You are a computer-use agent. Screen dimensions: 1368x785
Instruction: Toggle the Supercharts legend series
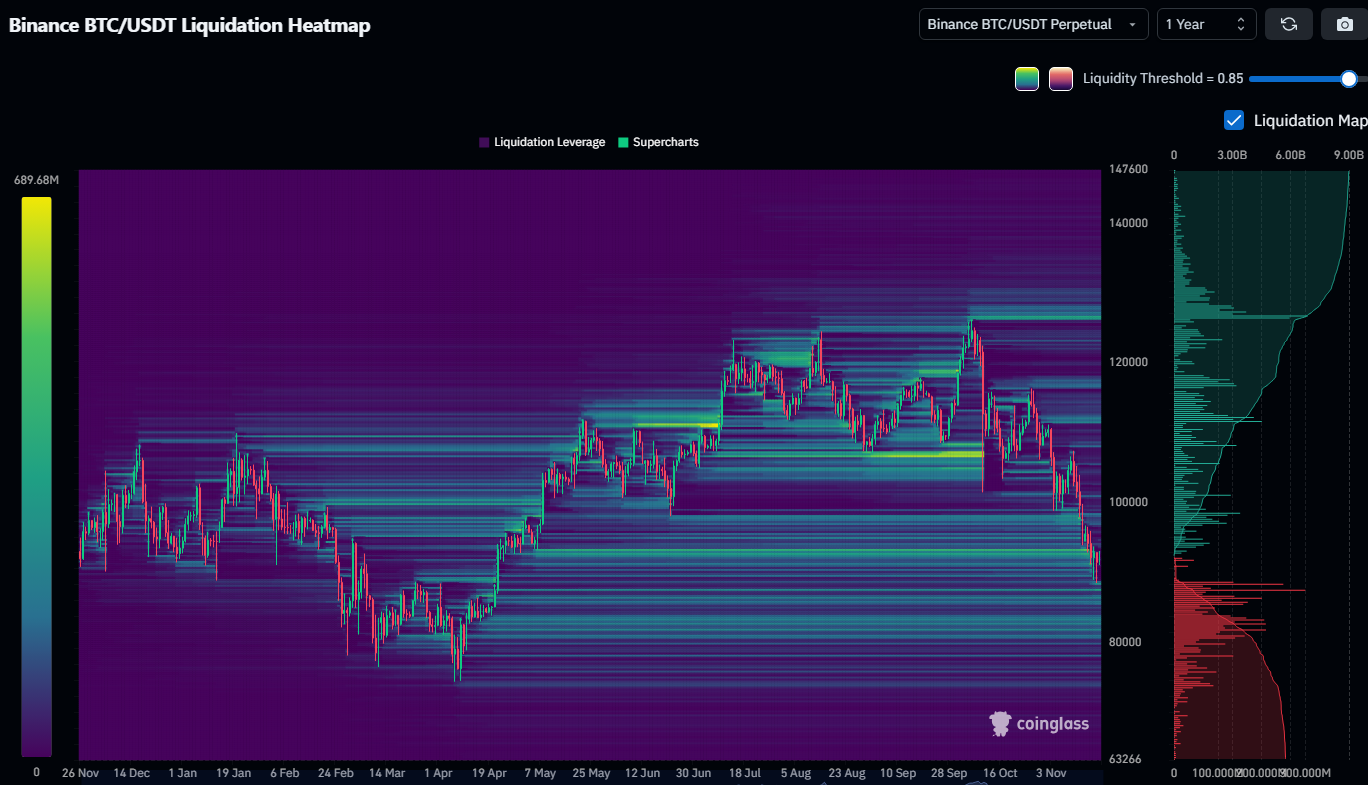click(658, 142)
